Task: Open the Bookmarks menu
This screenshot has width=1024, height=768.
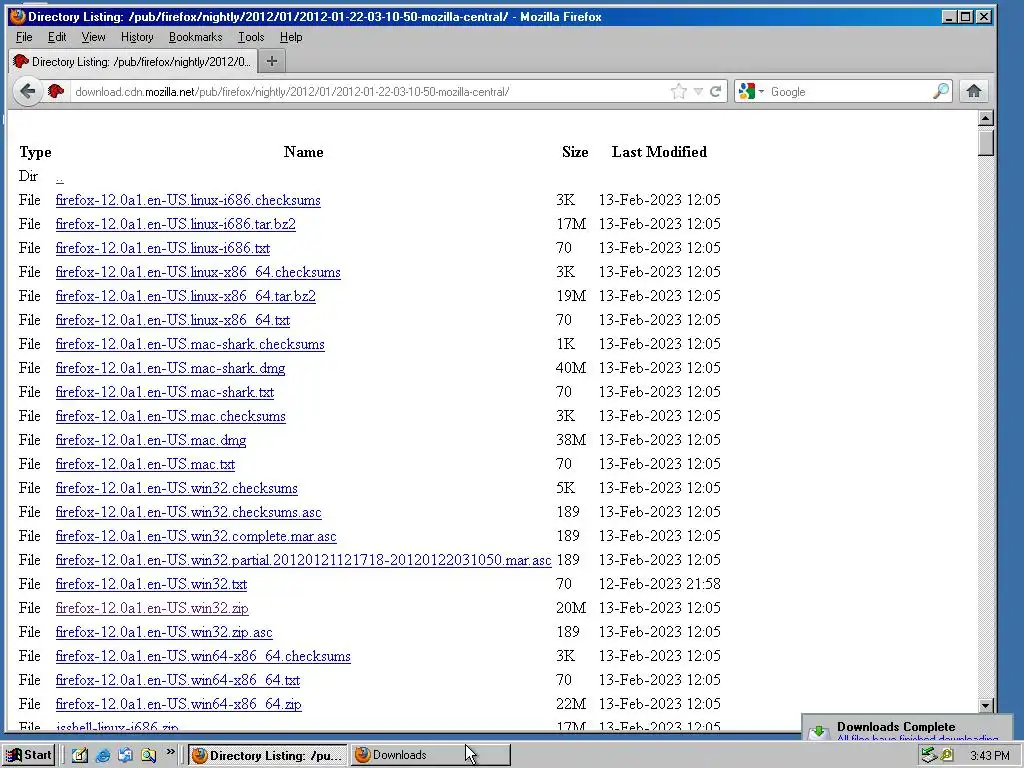Action: coord(195,37)
